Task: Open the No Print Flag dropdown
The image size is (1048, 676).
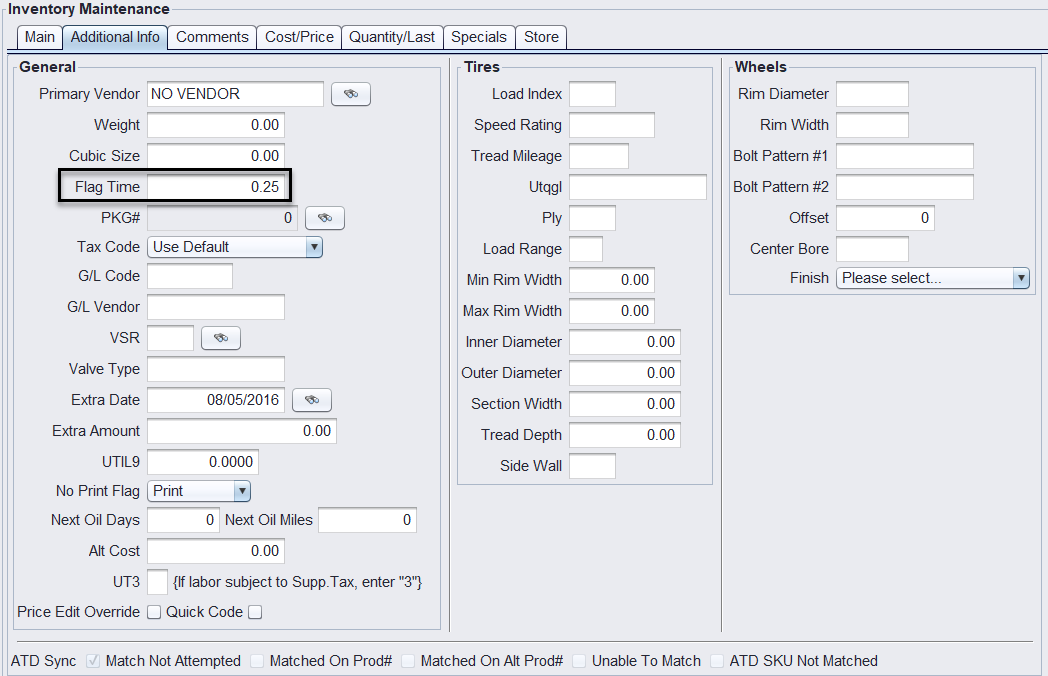Action: [x=198, y=491]
